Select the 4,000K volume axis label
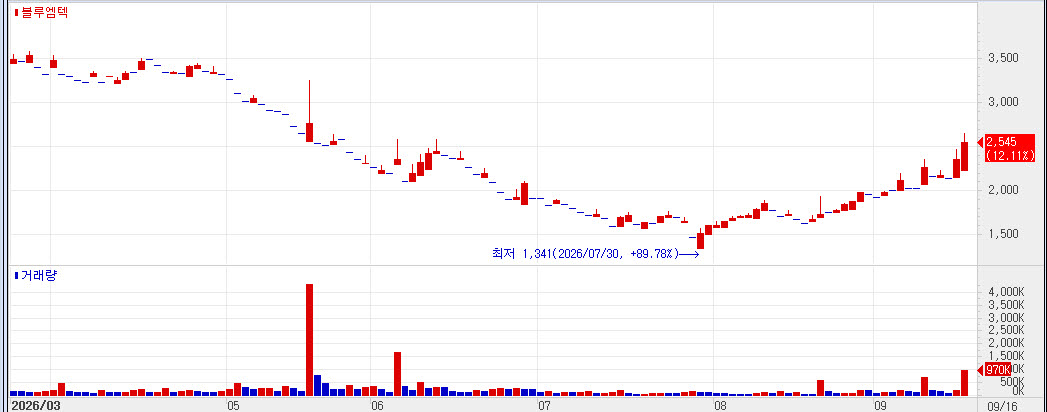 click(x=1006, y=292)
